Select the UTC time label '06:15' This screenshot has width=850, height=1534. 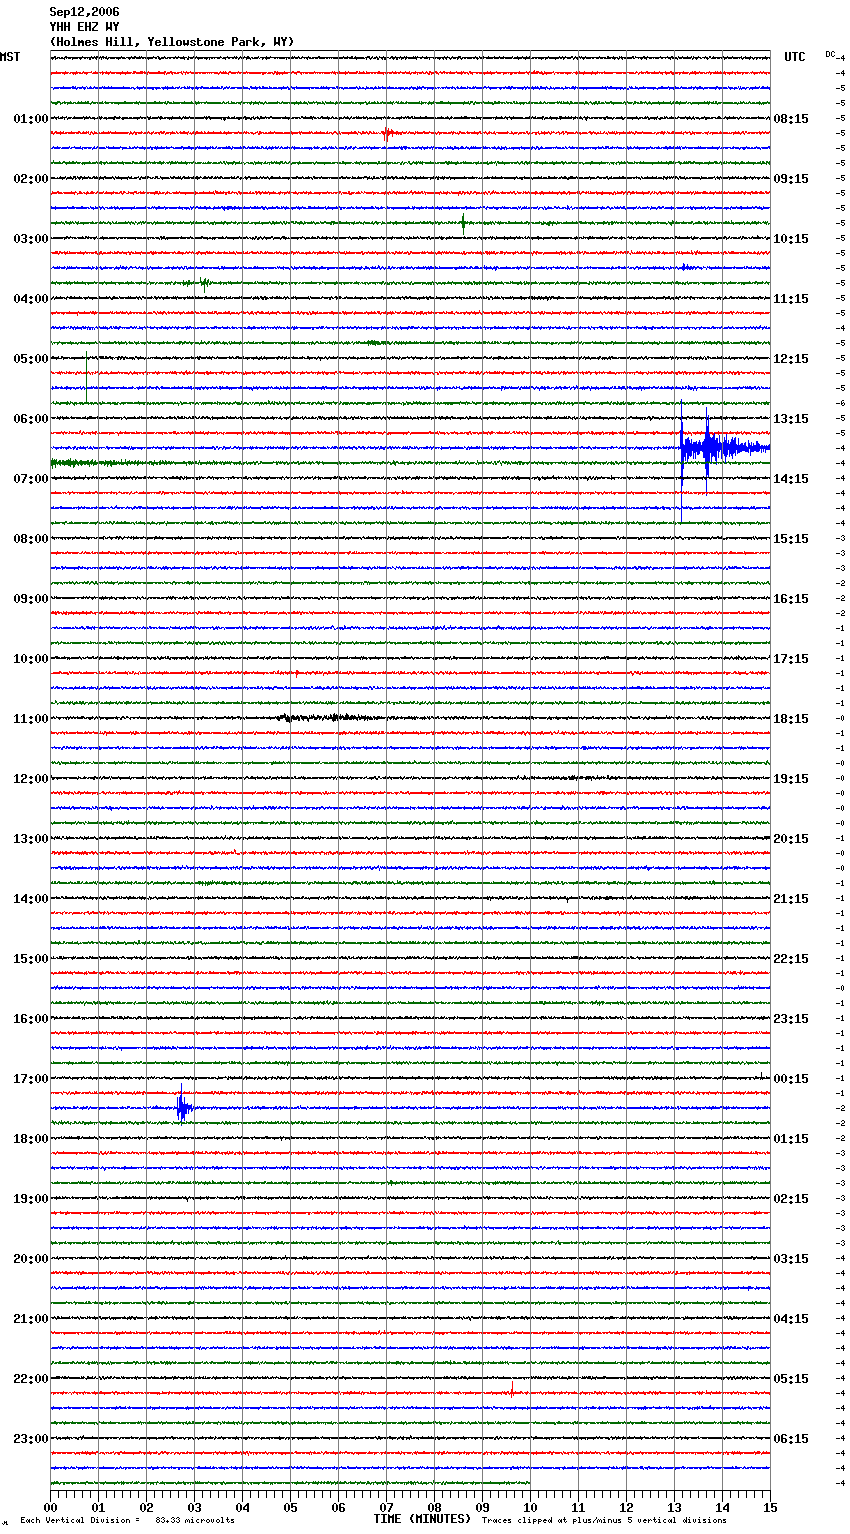(x=791, y=1439)
